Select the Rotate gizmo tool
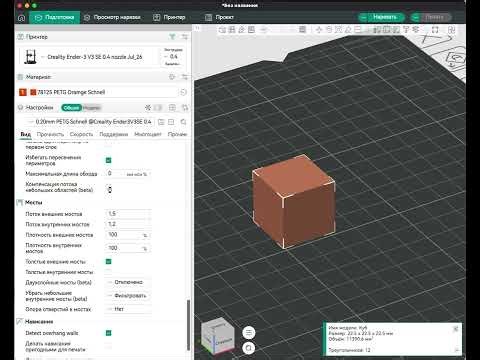This screenshot has height=360, width=480. (x=329, y=30)
